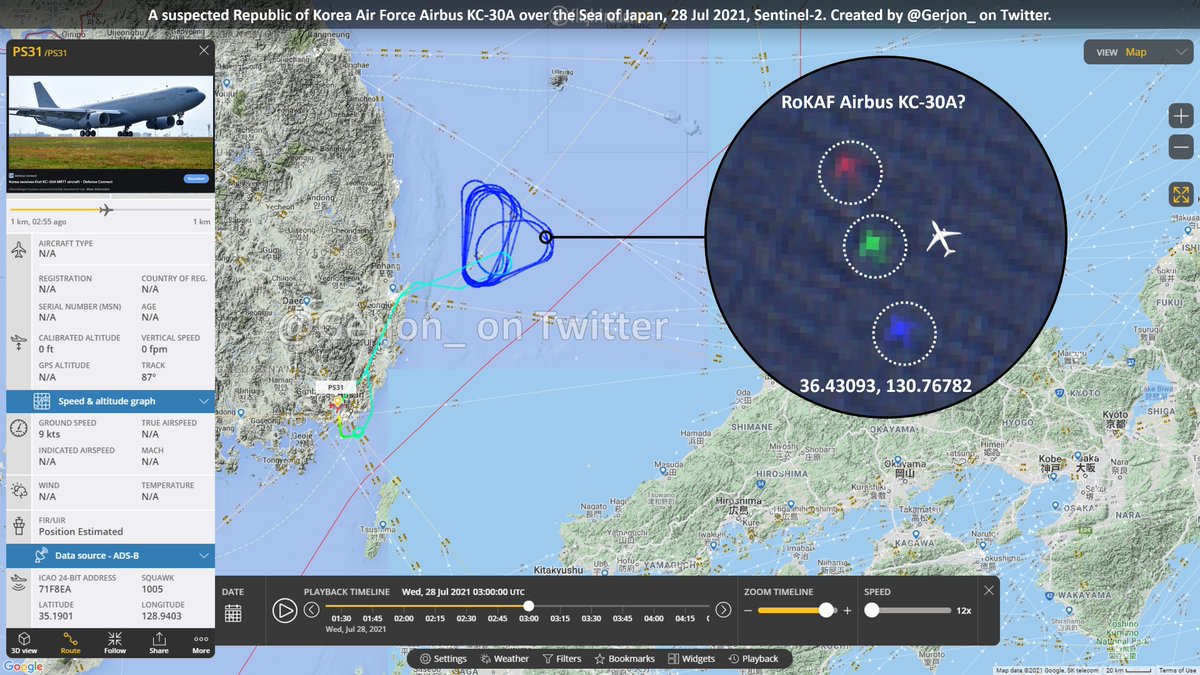Click the longitude value 128.9403
The width and height of the screenshot is (1200, 675).
click(161, 617)
